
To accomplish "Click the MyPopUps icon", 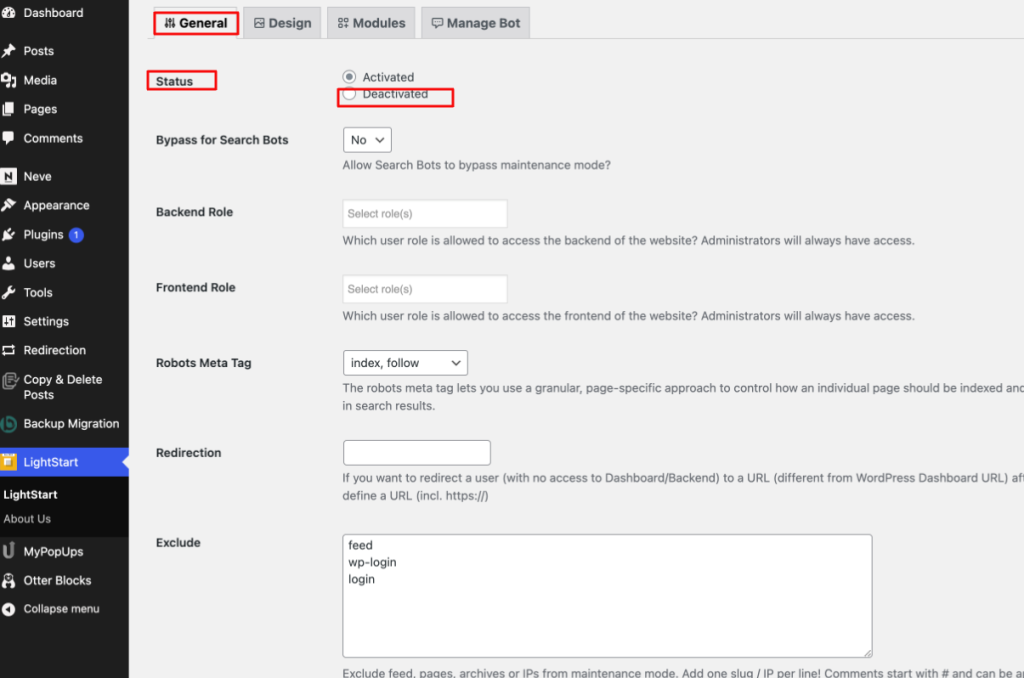I will point(8,551).
